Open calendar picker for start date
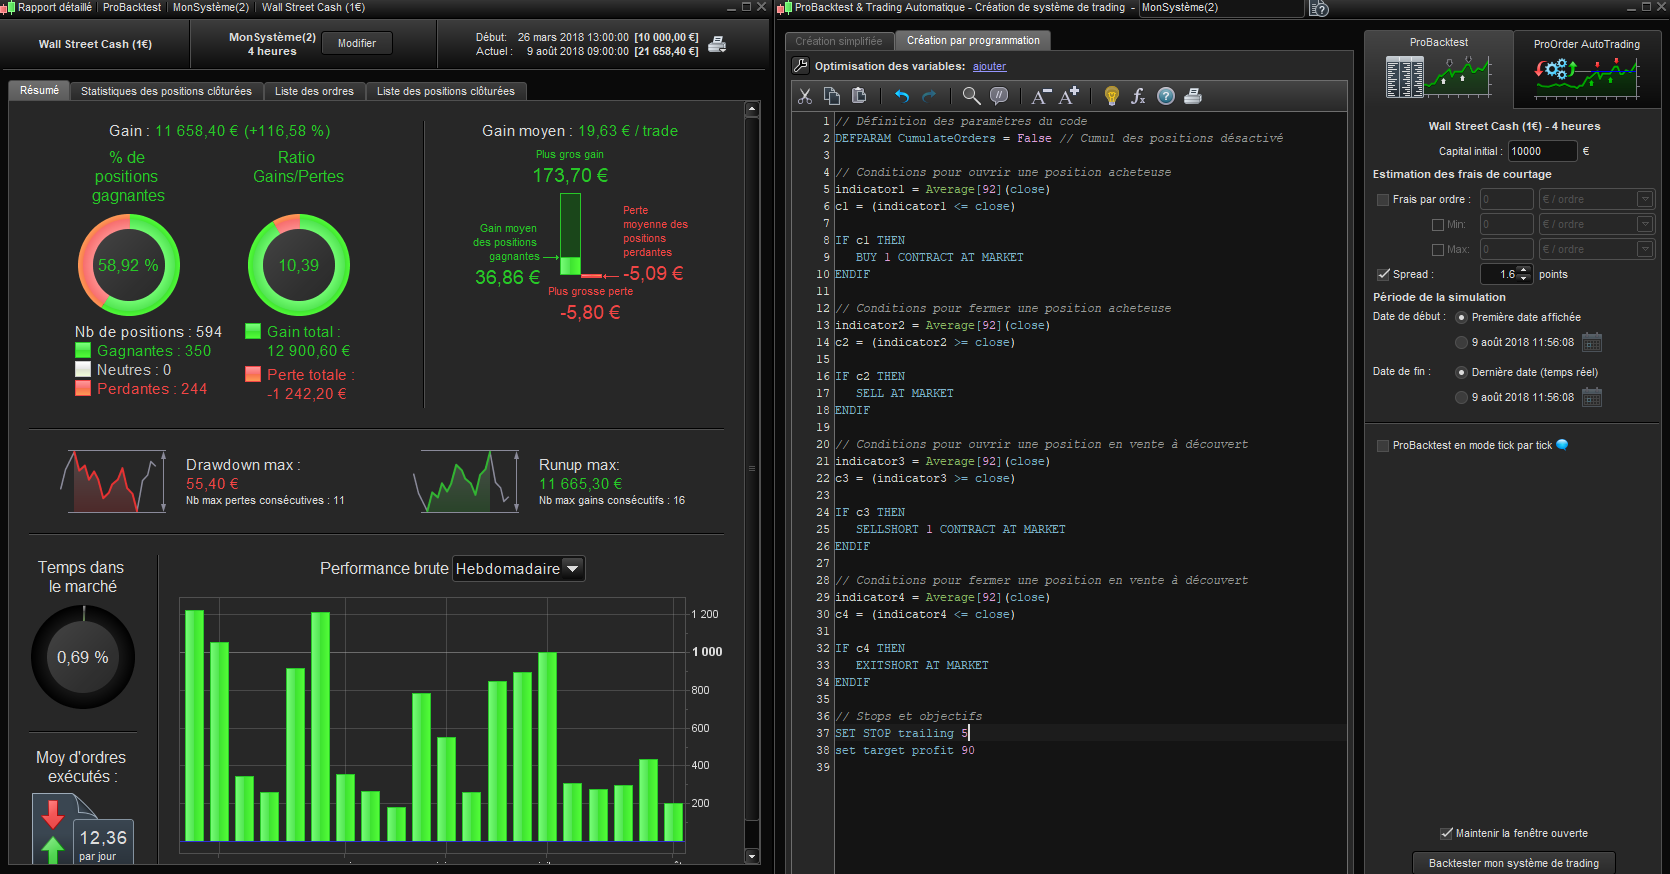Image resolution: width=1670 pixels, height=874 pixels. pos(1592,343)
